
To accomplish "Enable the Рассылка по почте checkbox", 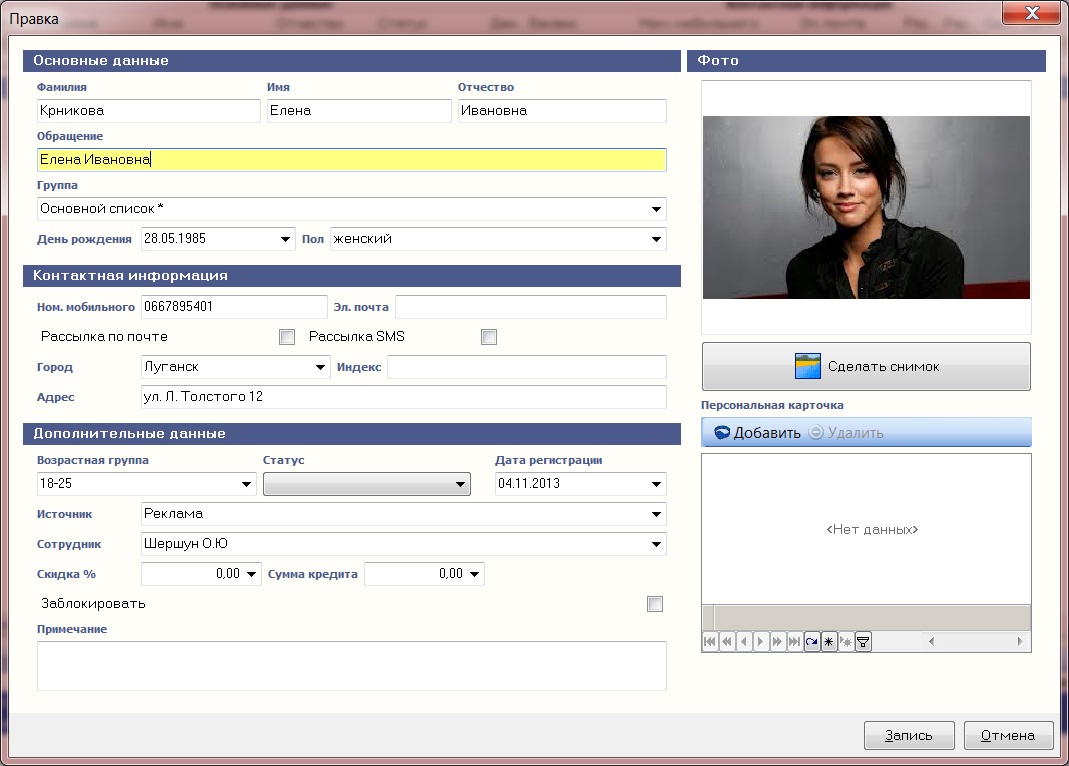I will [x=287, y=337].
